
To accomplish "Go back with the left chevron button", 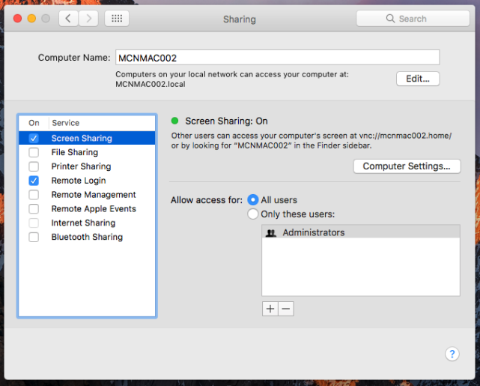I will pyautogui.click(x=69, y=18).
